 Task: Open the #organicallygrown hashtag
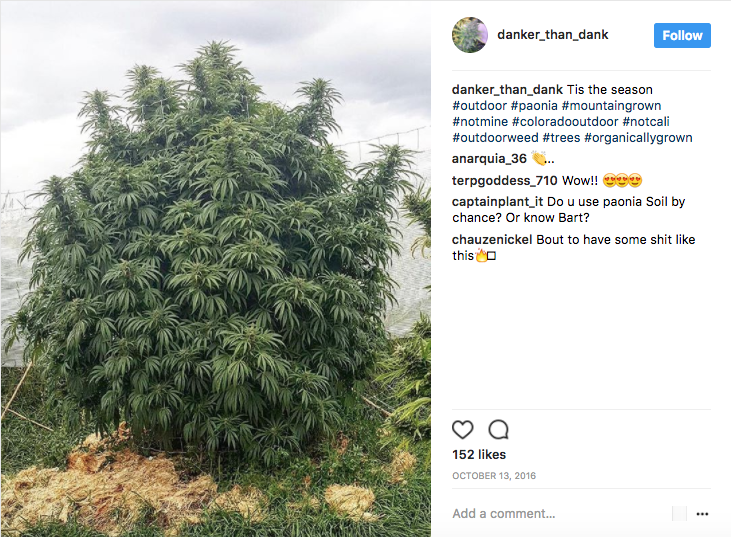[x=638, y=138]
